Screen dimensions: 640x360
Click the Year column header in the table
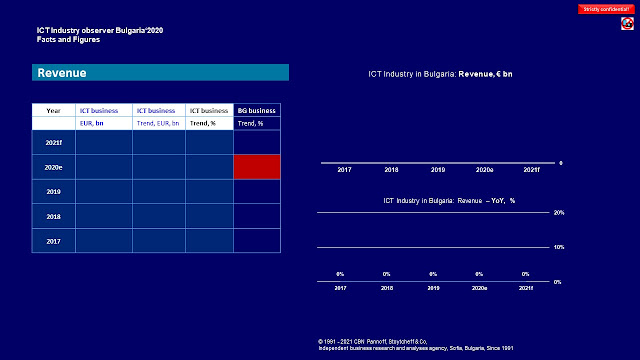click(x=53, y=110)
